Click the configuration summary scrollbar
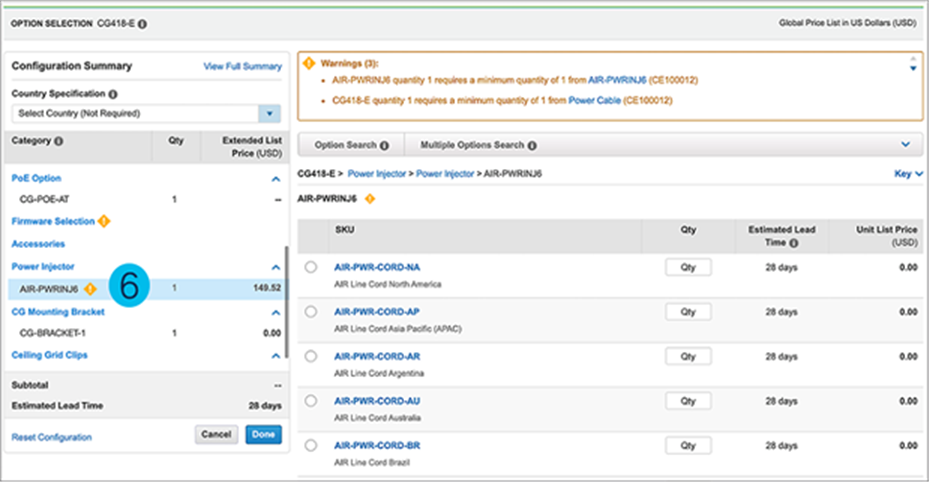This screenshot has height=482, width=929. [287, 302]
